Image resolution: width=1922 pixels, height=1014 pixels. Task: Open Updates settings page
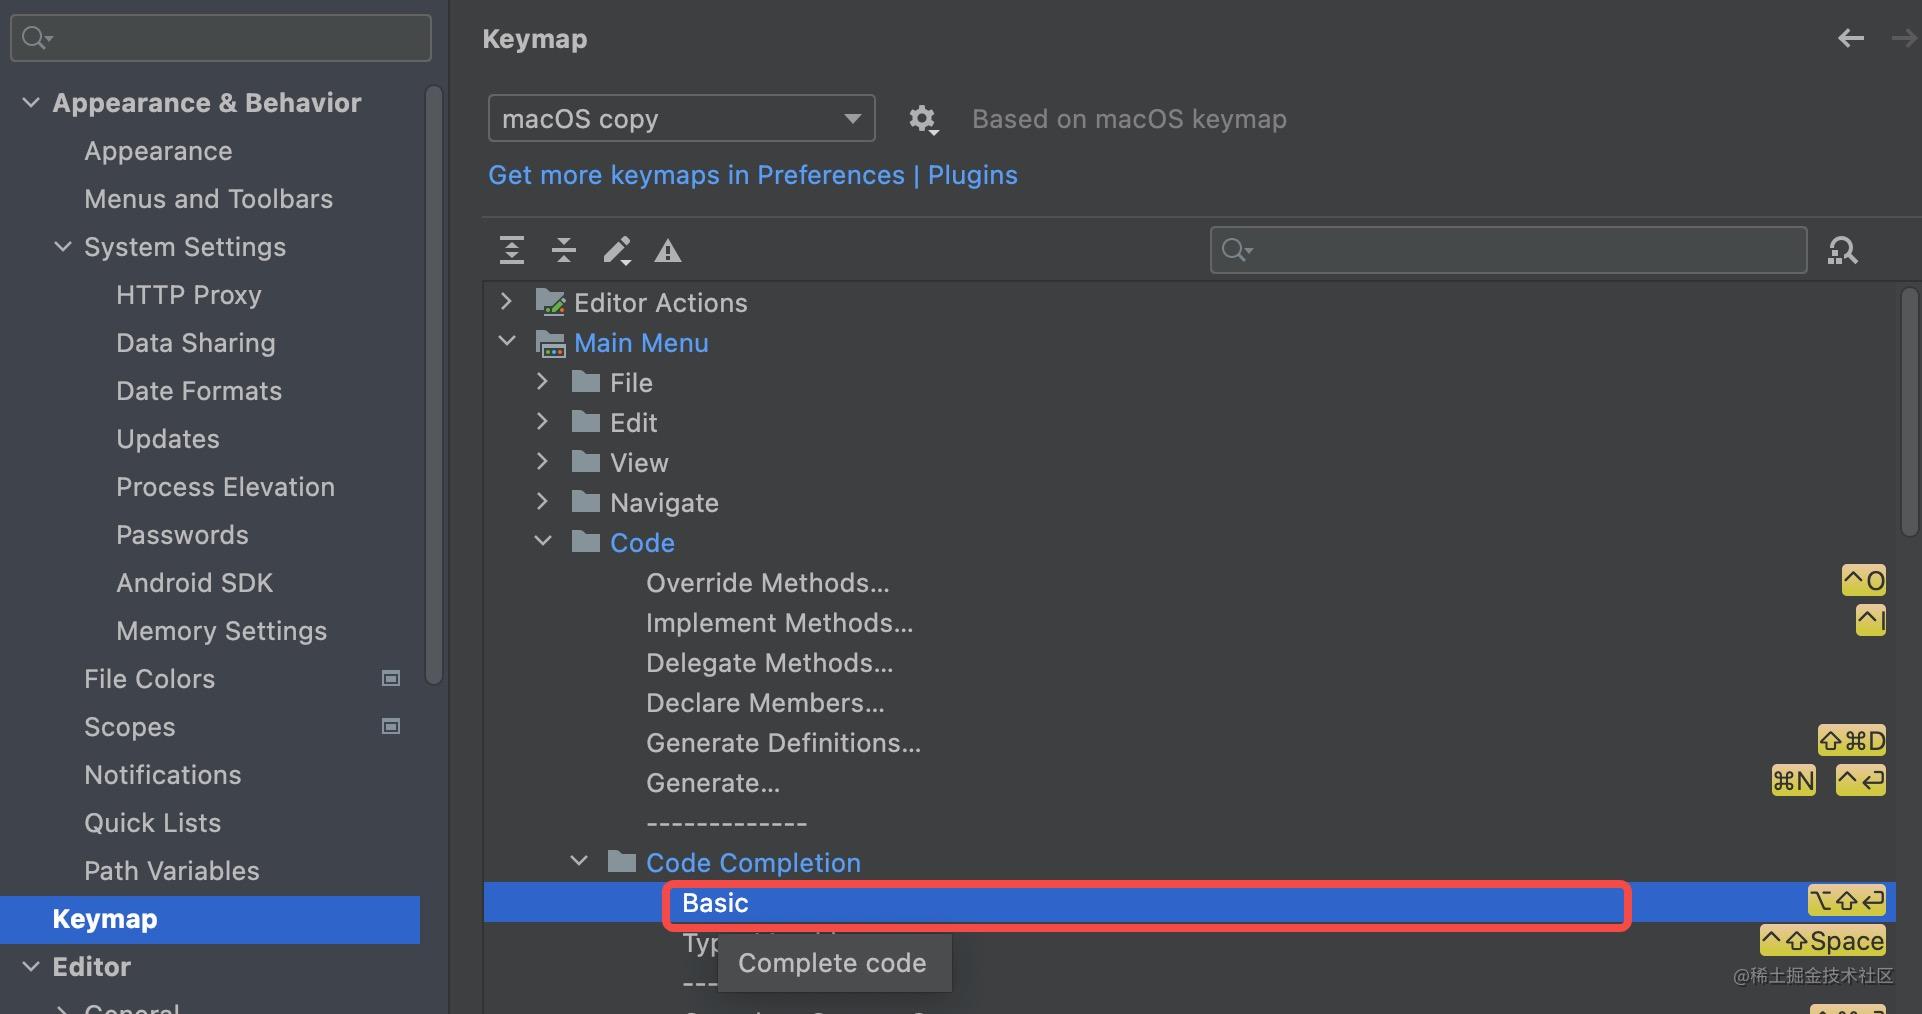(x=167, y=439)
